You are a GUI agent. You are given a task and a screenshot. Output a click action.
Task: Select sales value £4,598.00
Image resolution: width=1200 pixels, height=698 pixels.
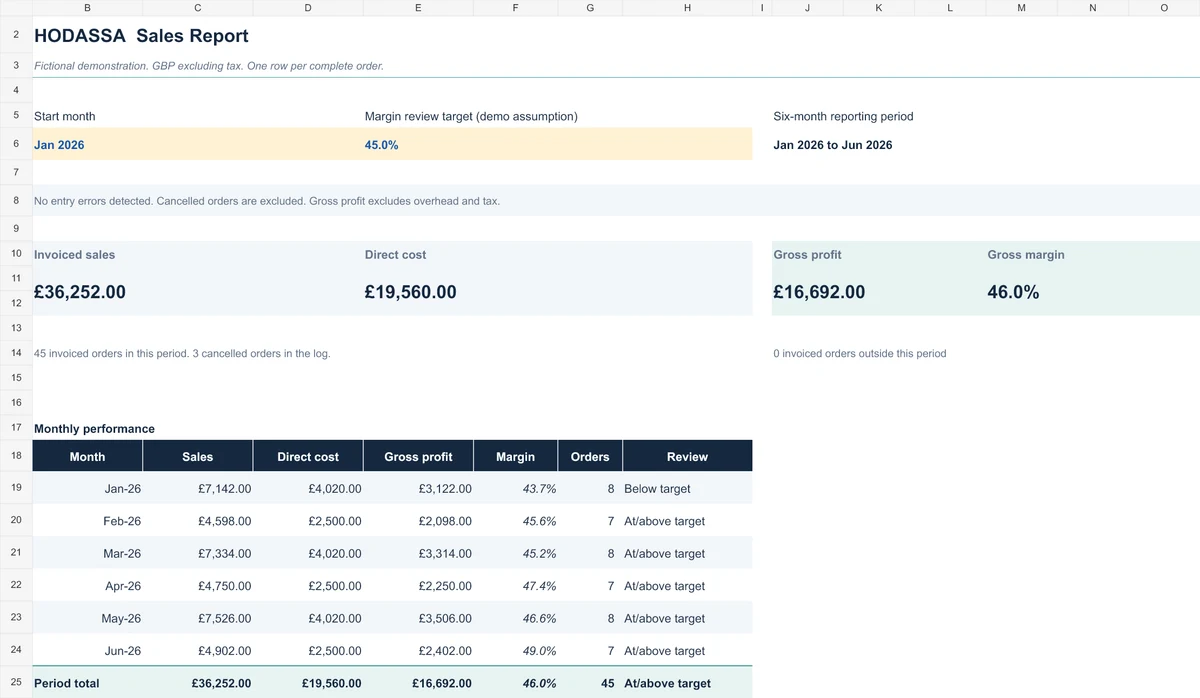[198, 521]
